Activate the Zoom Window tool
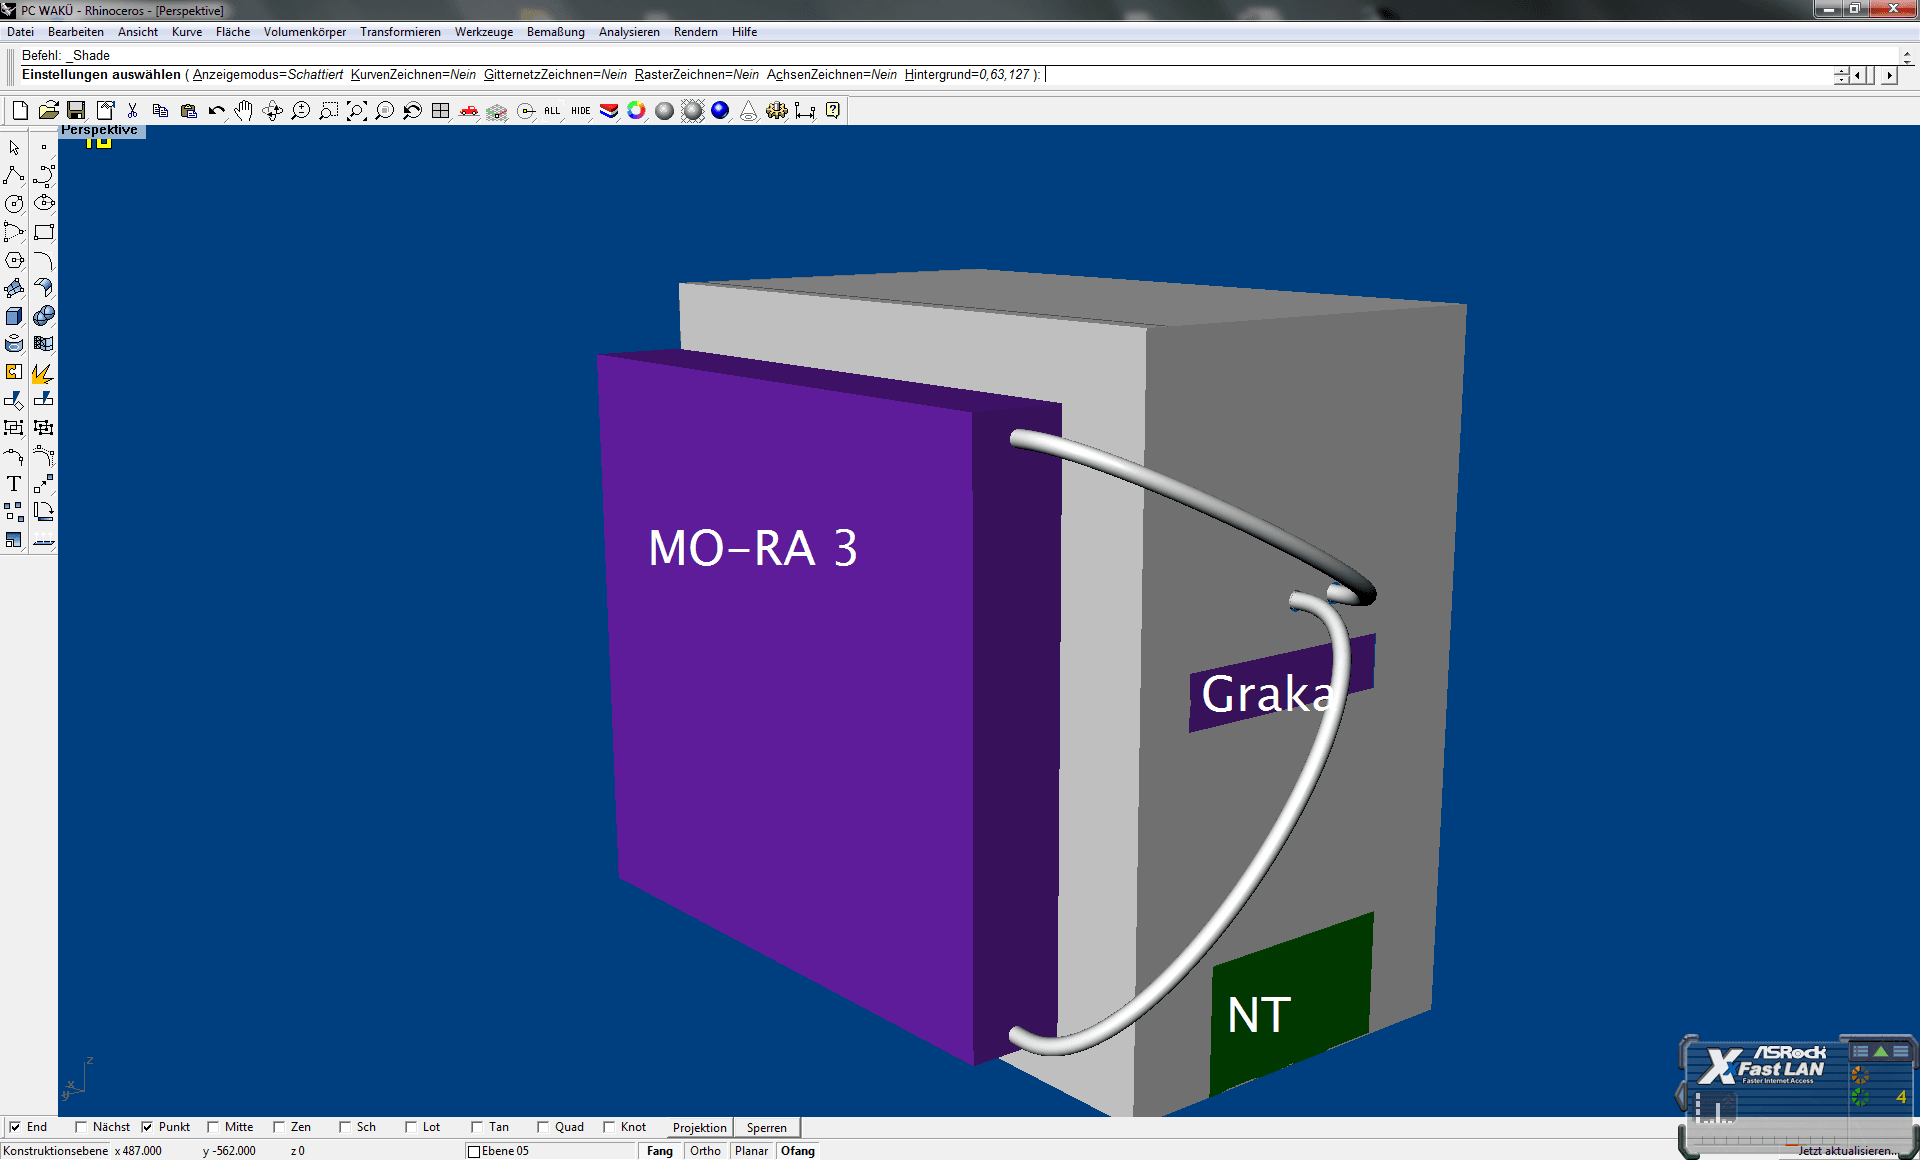This screenshot has height=1160, width=1920. [x=328, y=111]
